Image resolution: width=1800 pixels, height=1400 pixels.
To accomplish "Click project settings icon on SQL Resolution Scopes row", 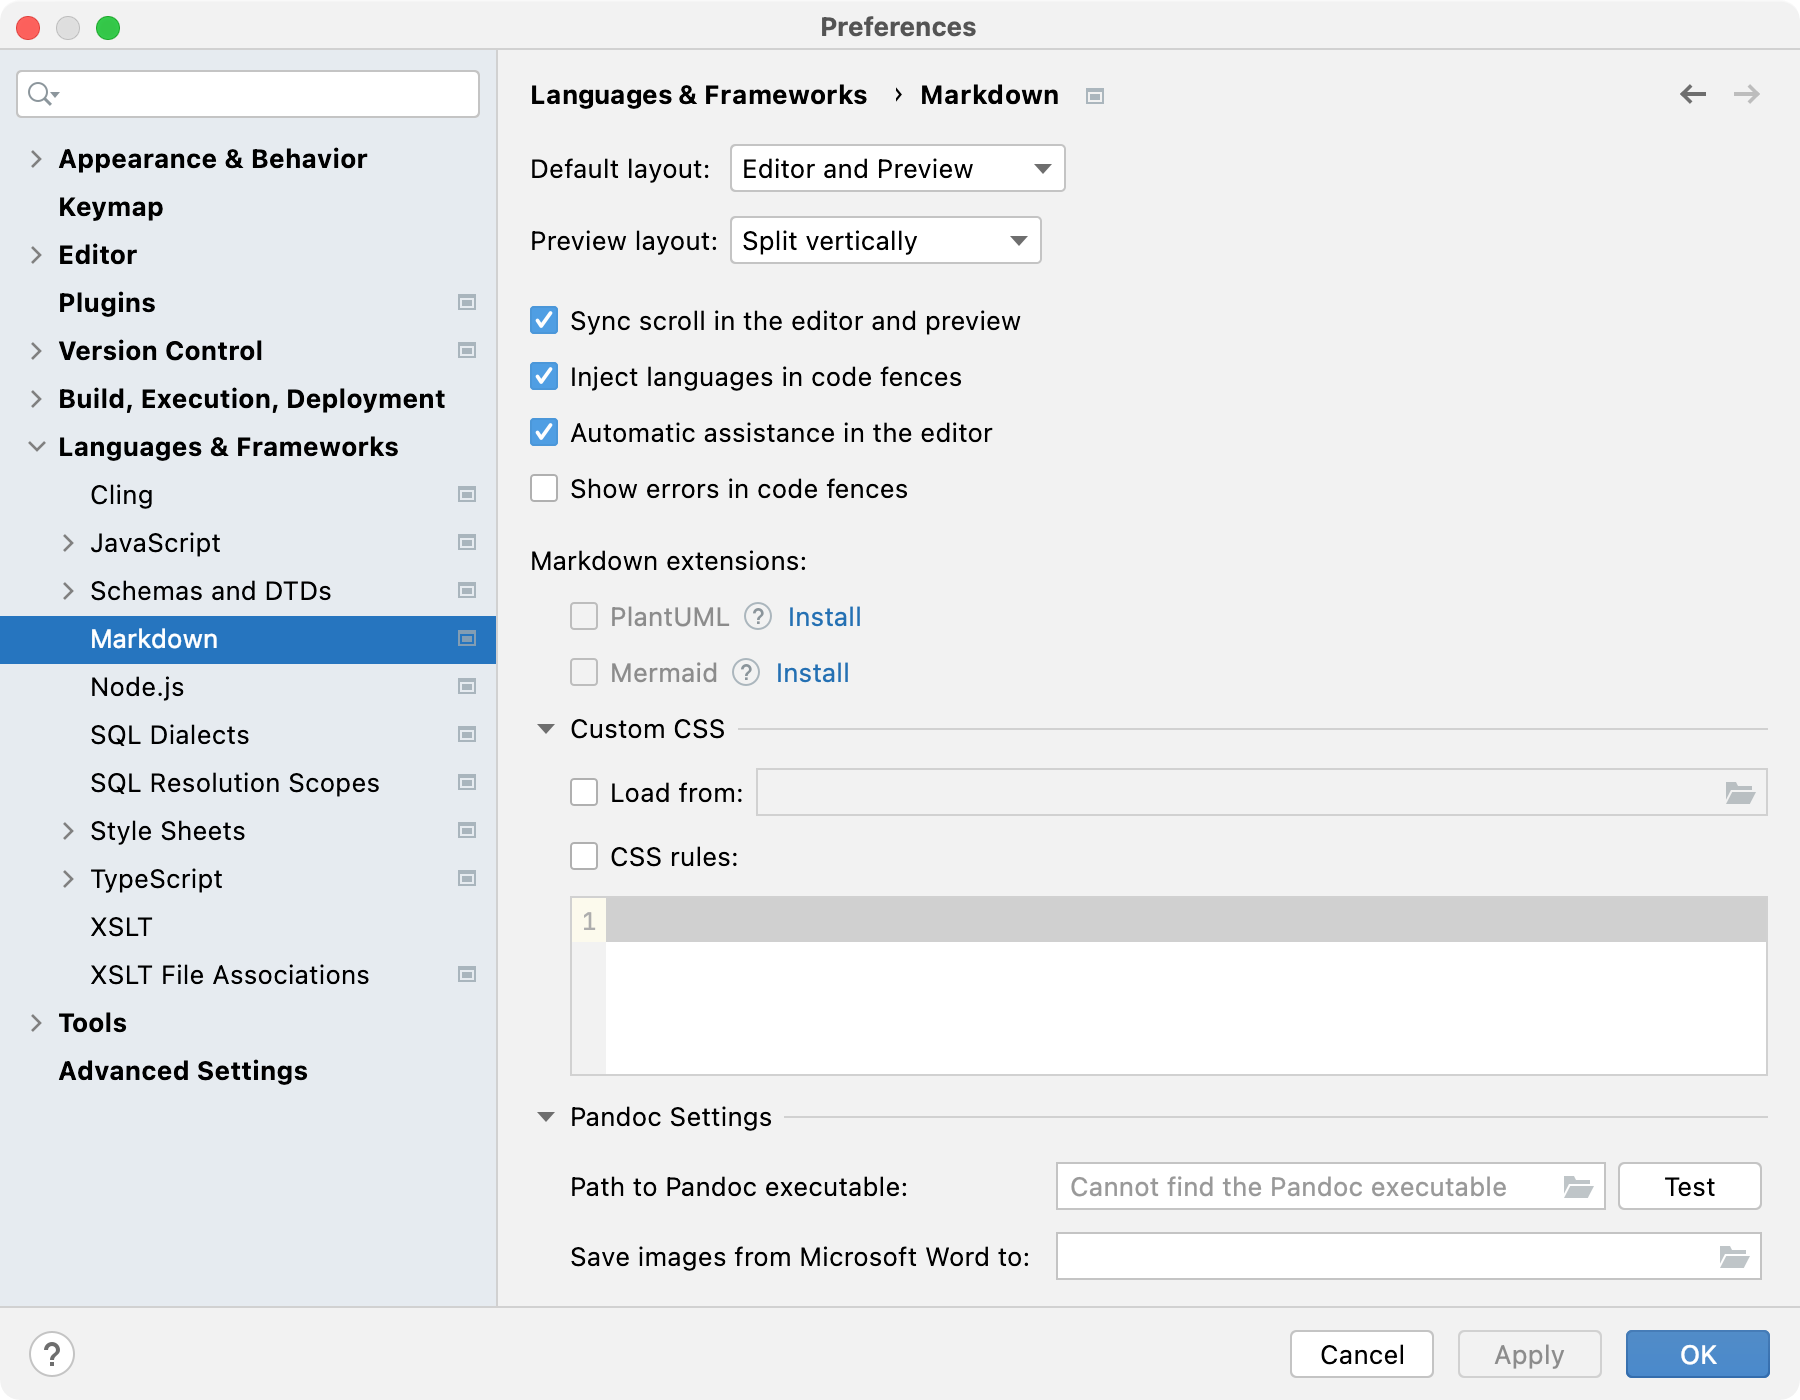I will point(467,782).
